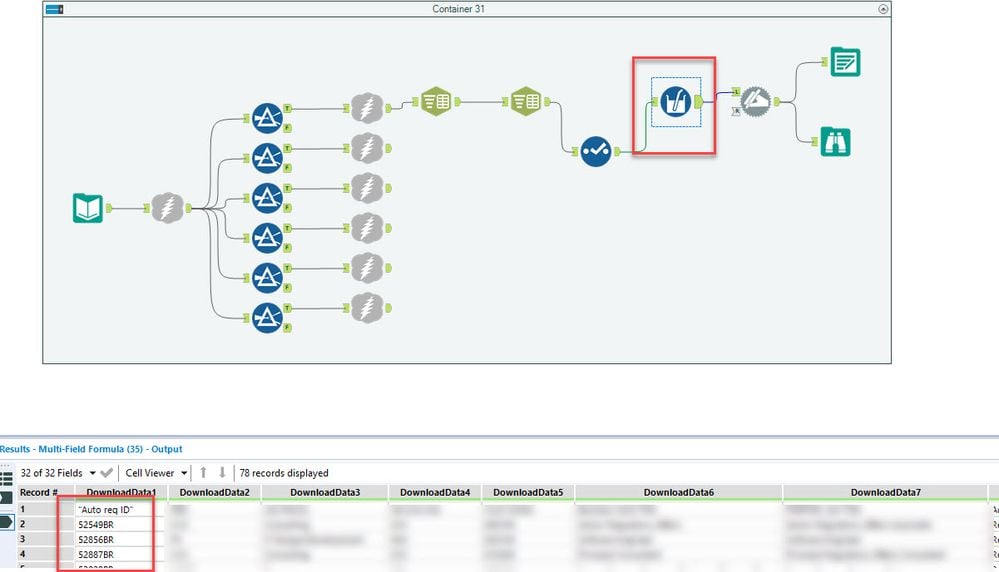Click the Container 31 title
This screenshot has height=572, width=999.
(x=458, y=9)
